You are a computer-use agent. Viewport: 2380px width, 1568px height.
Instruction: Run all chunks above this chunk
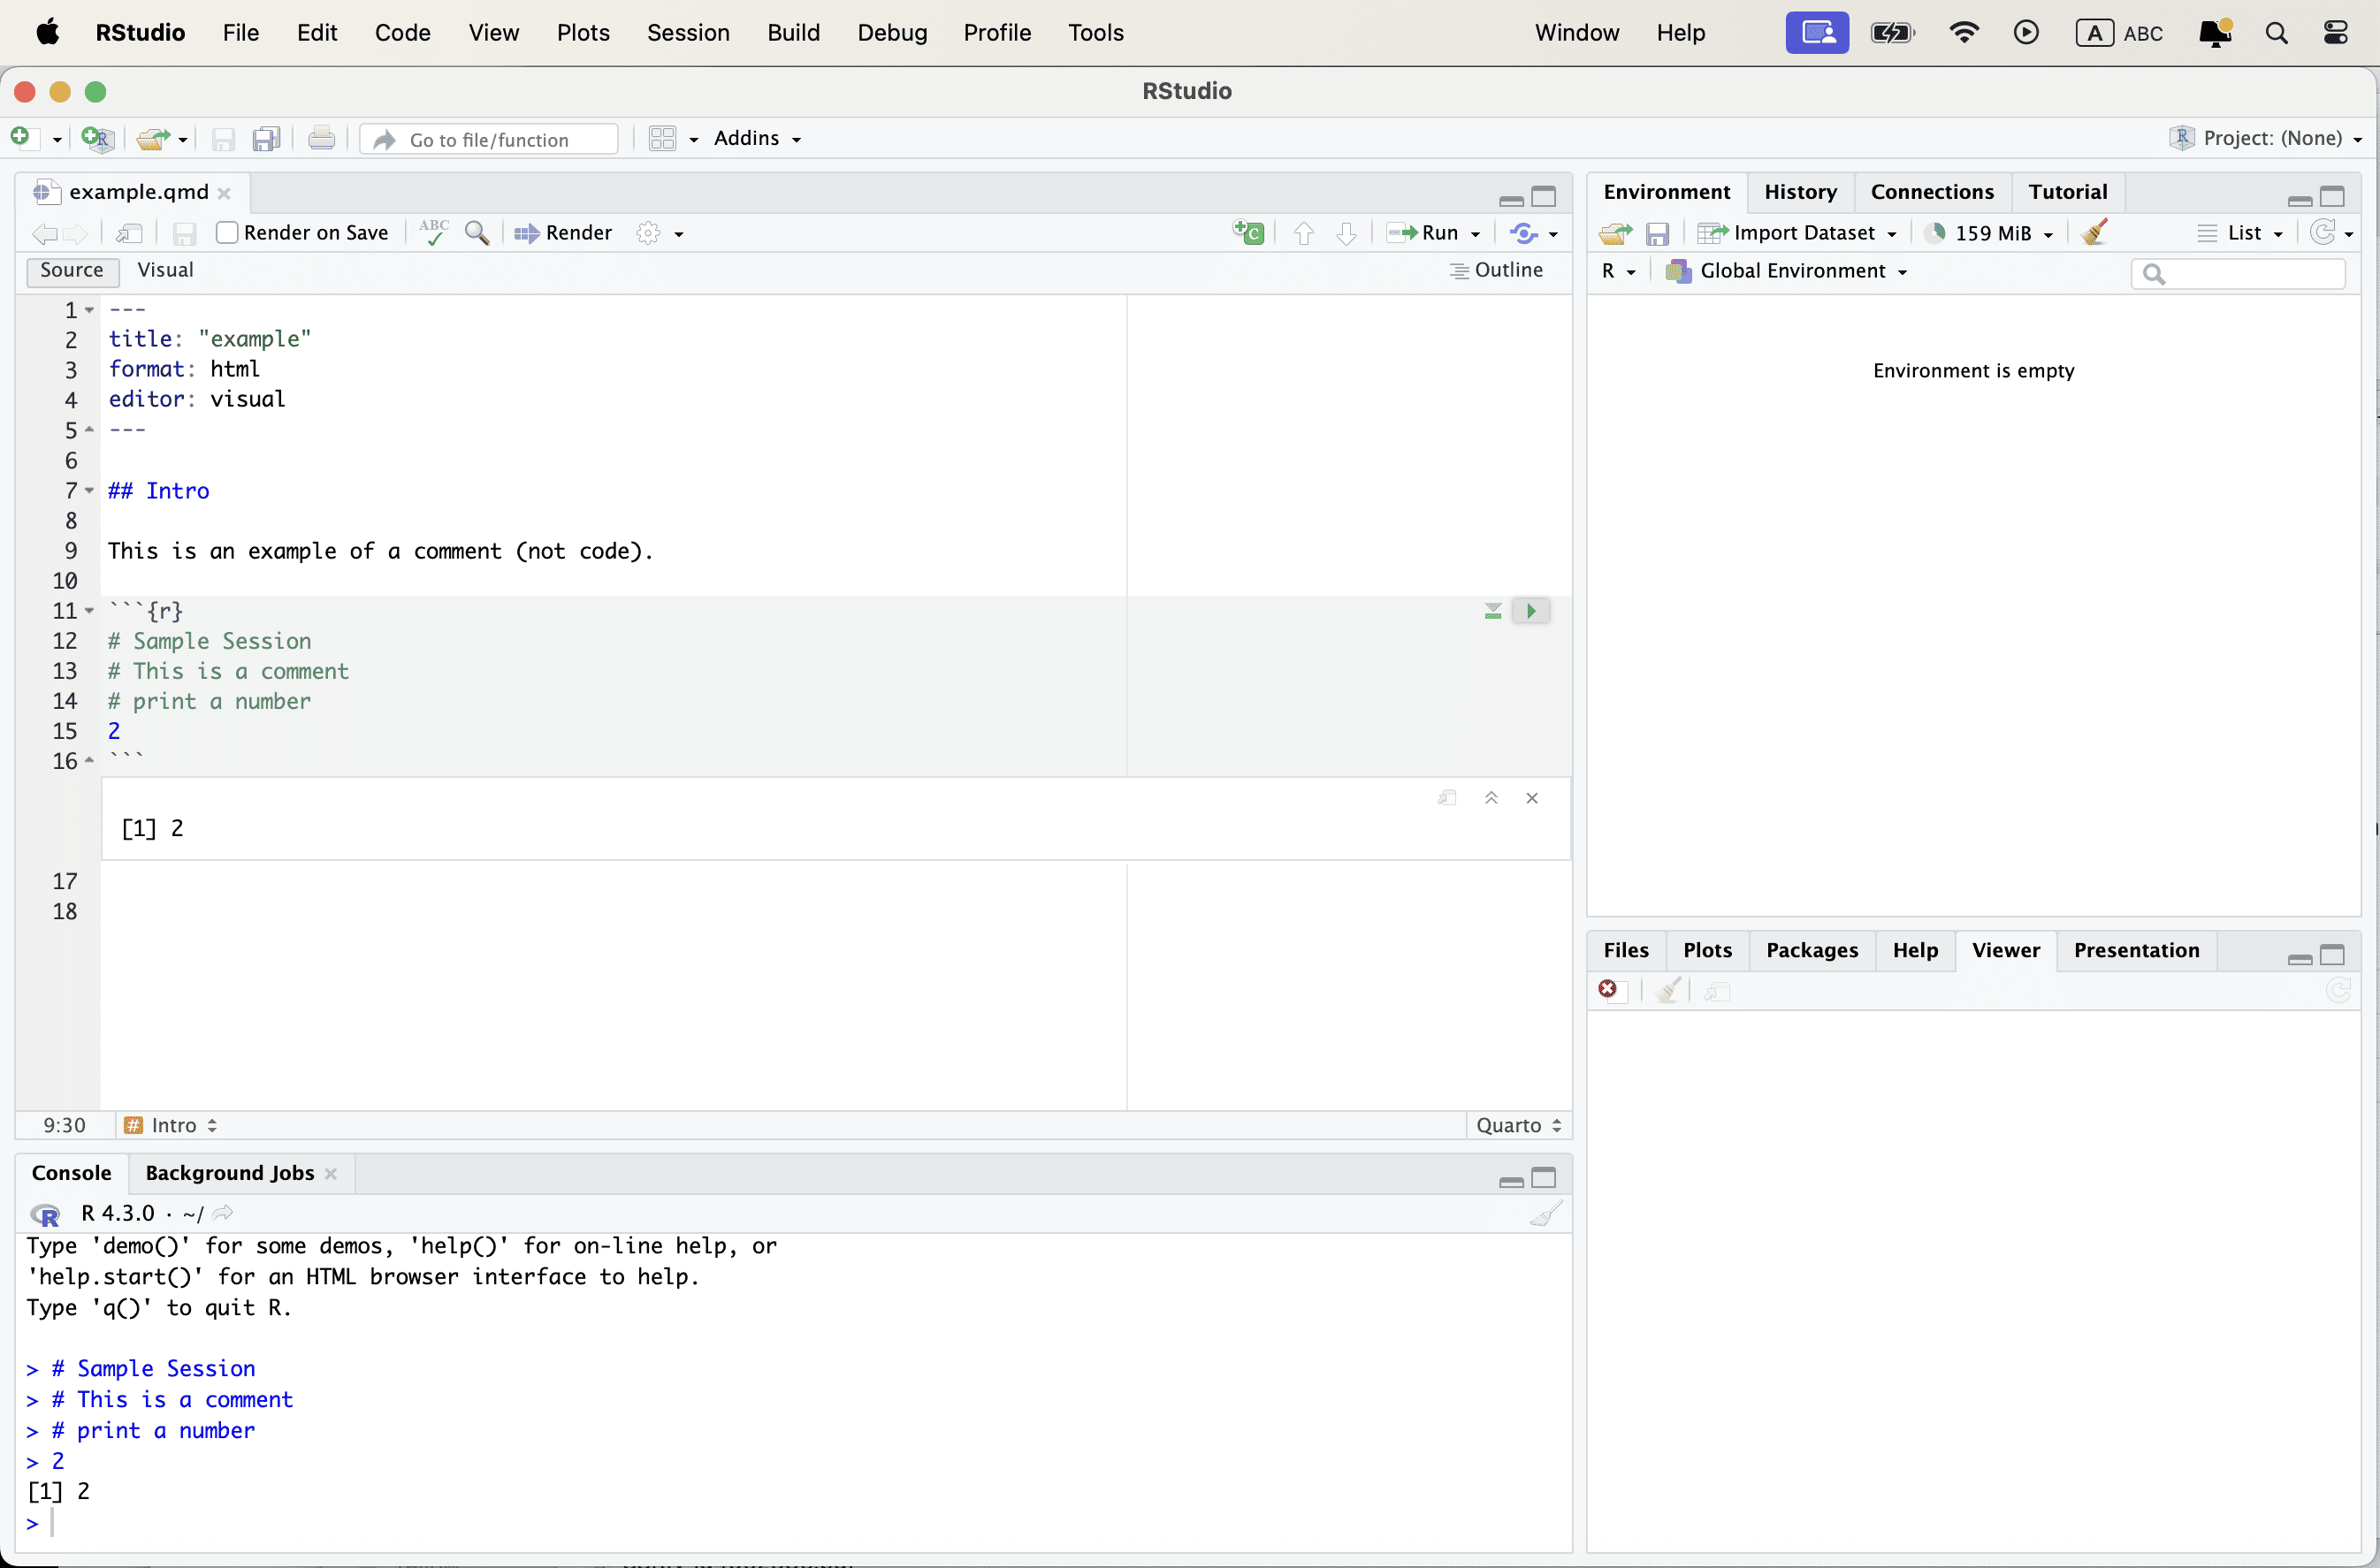(x=1492, y=611)
